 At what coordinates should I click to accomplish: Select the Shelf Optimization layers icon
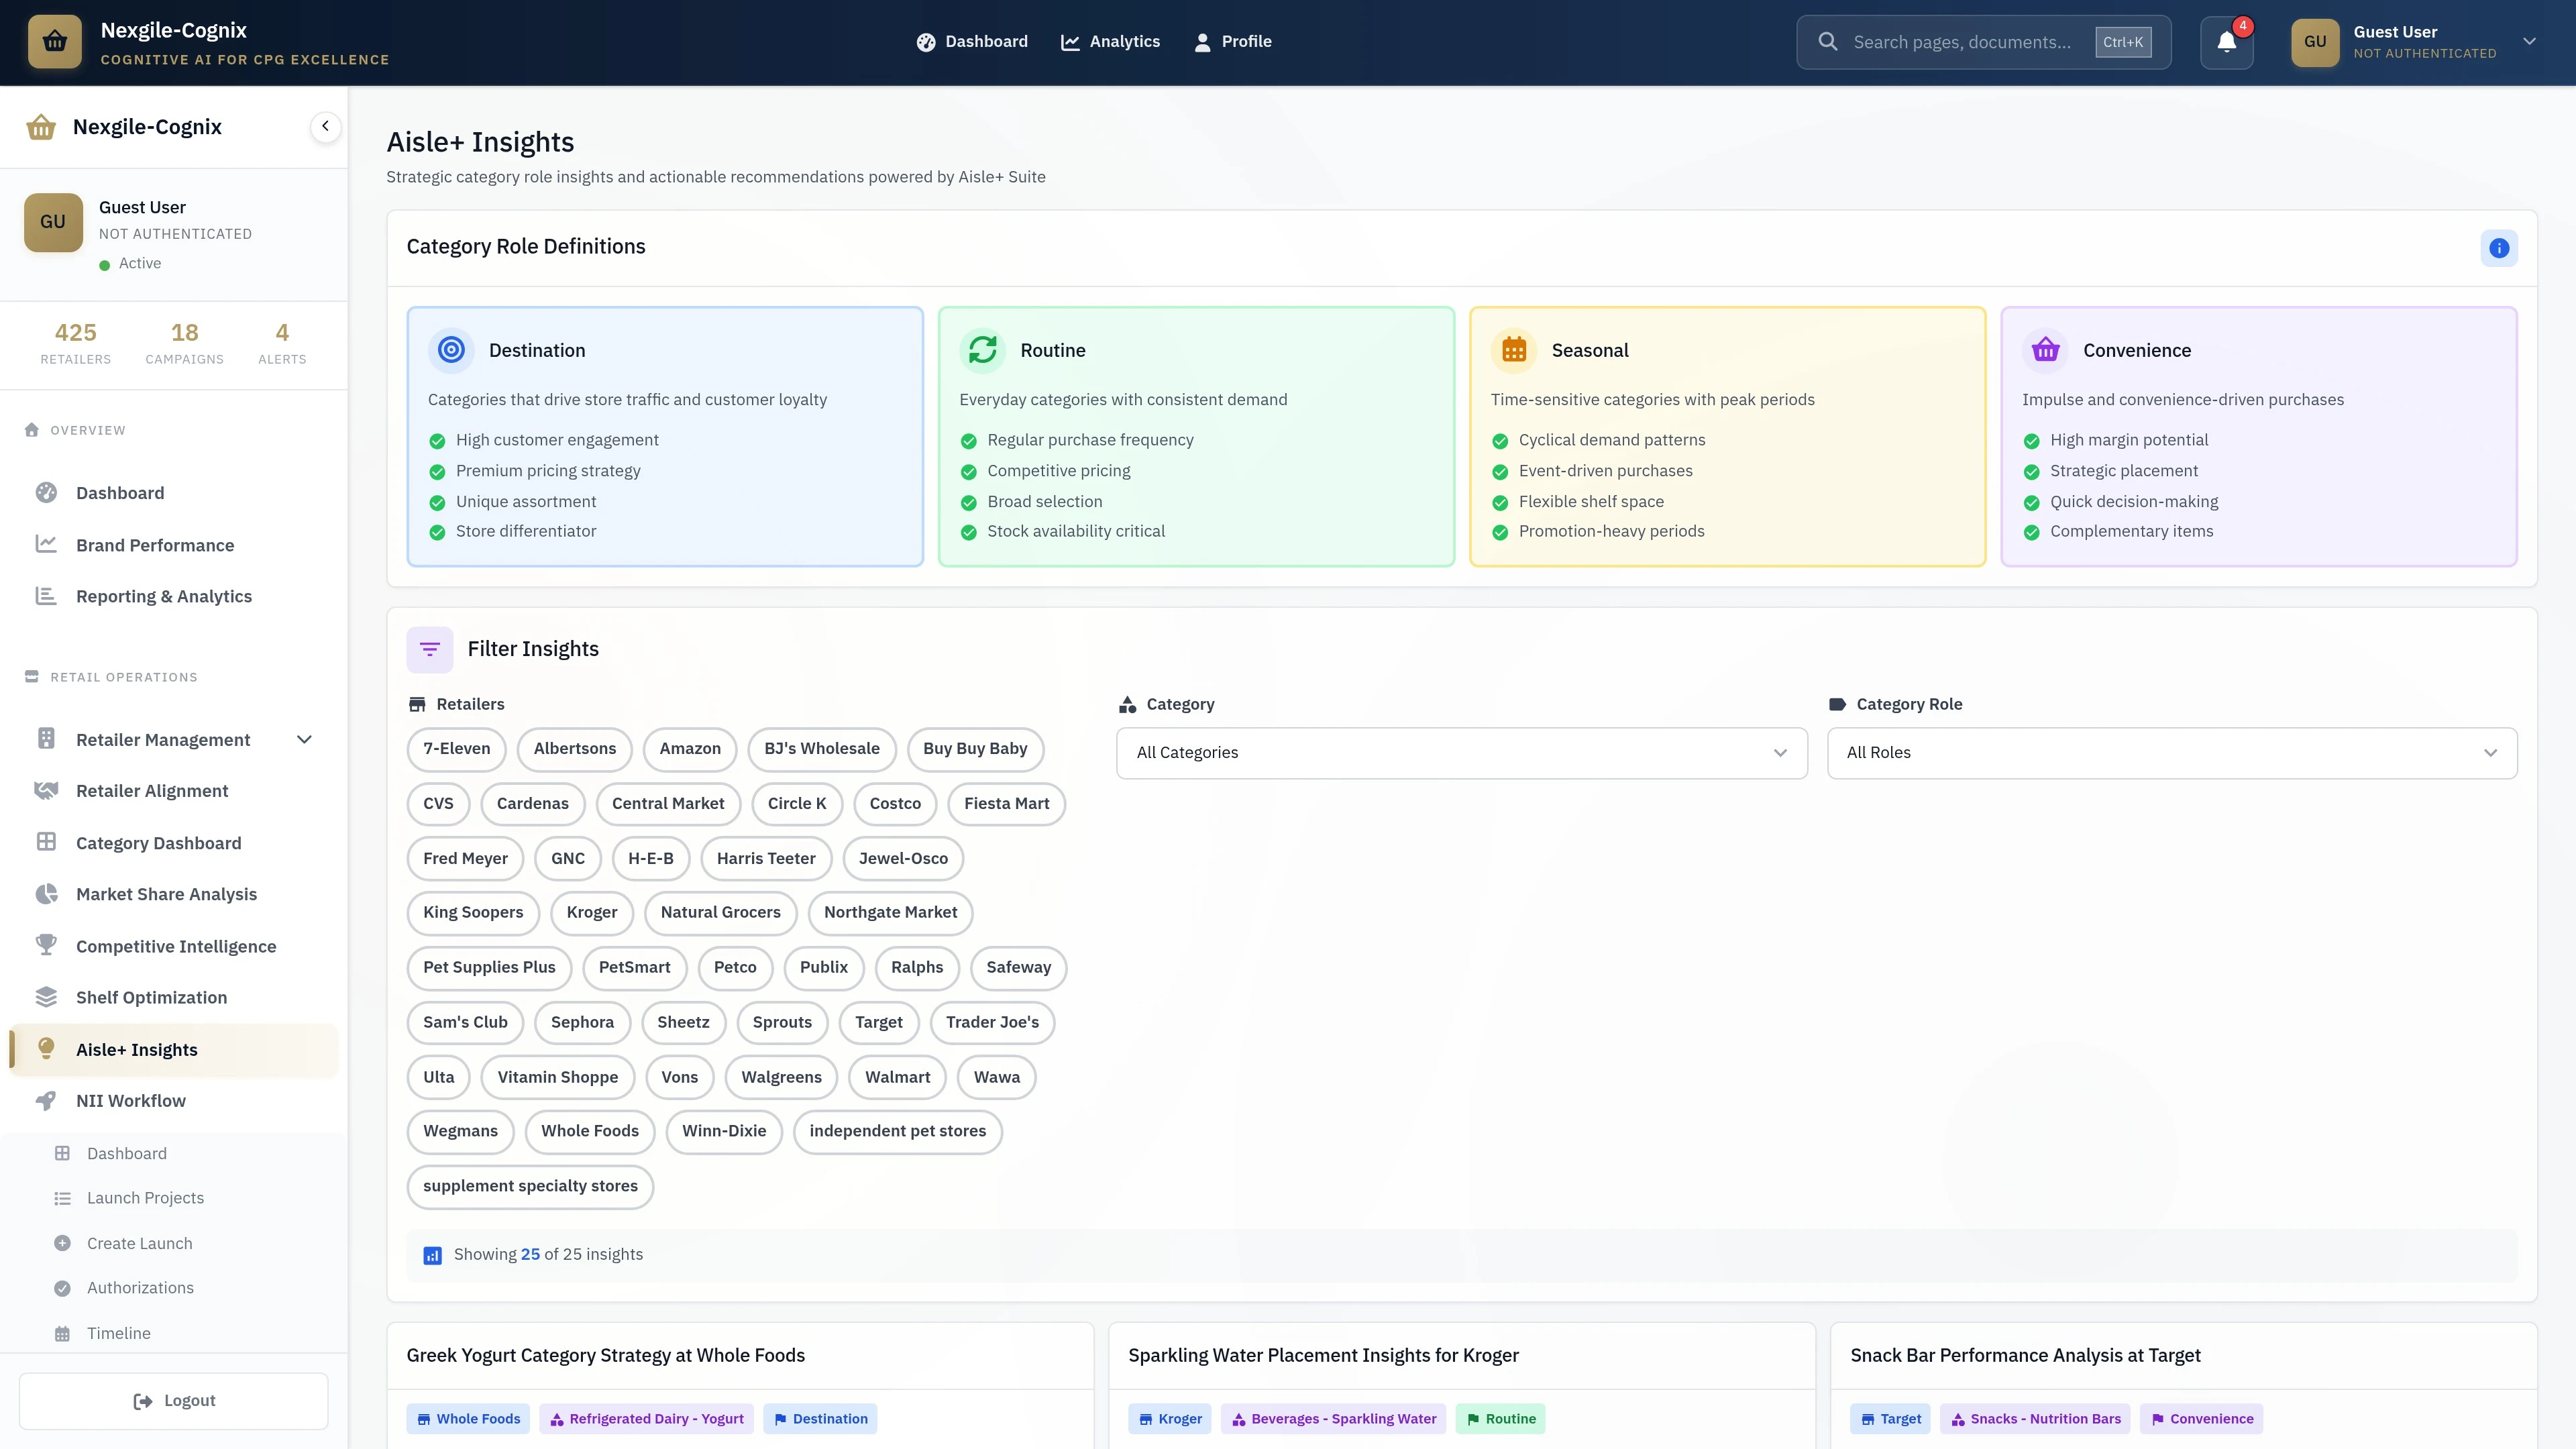pos(46,996)
